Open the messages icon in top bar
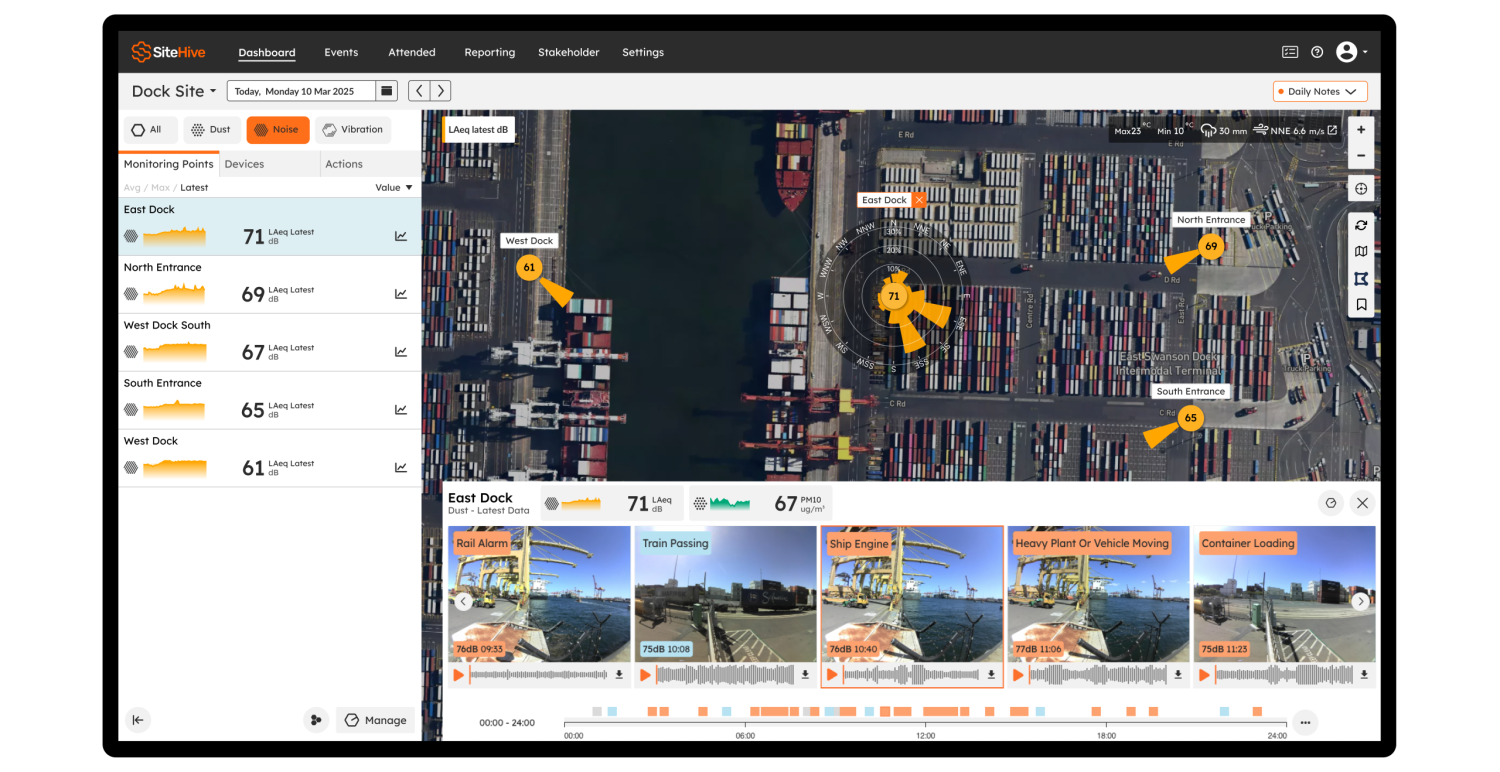1500x772 pixels. 1290,52
